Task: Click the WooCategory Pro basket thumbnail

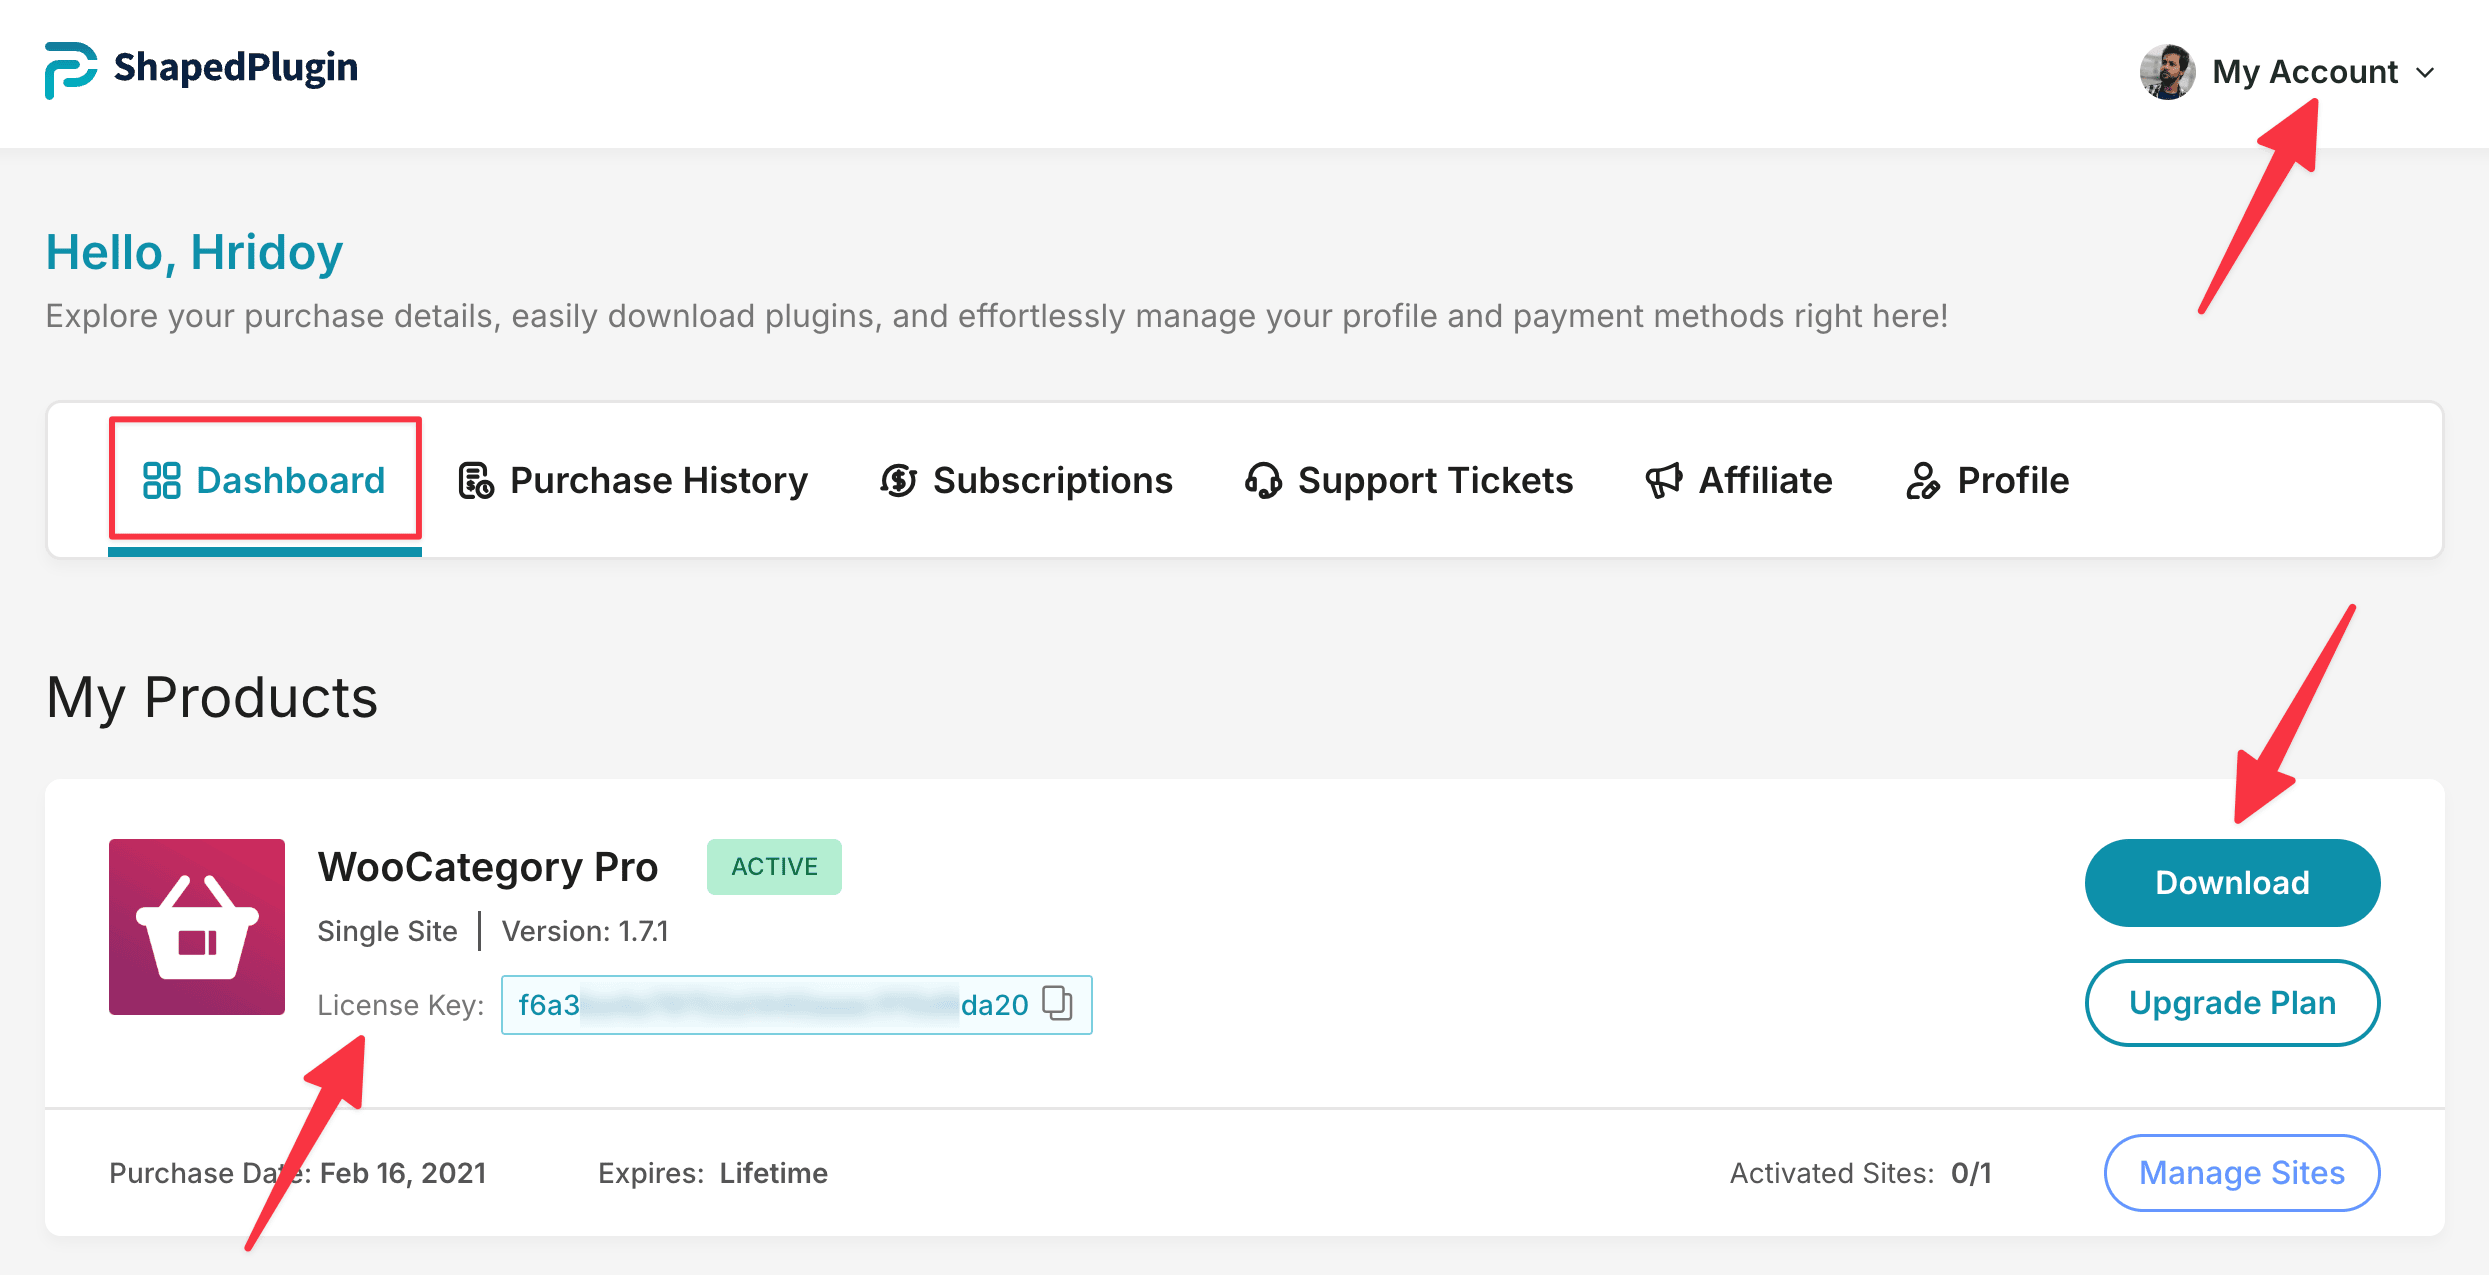Action: tap(197, 927)
